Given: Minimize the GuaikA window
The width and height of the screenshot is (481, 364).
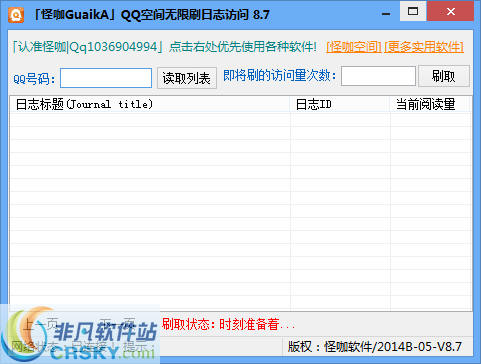Looking at the screenshot, I should point(386,14).
